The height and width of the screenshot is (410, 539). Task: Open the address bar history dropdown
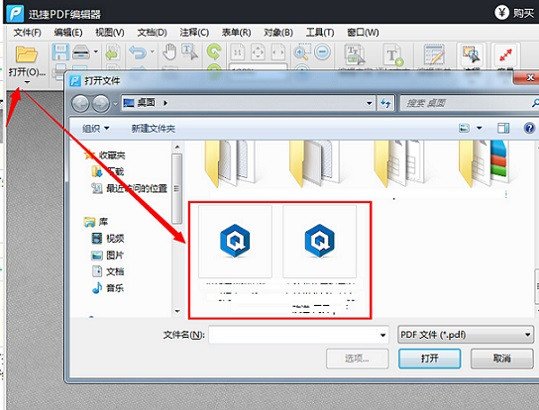[369, 103]
